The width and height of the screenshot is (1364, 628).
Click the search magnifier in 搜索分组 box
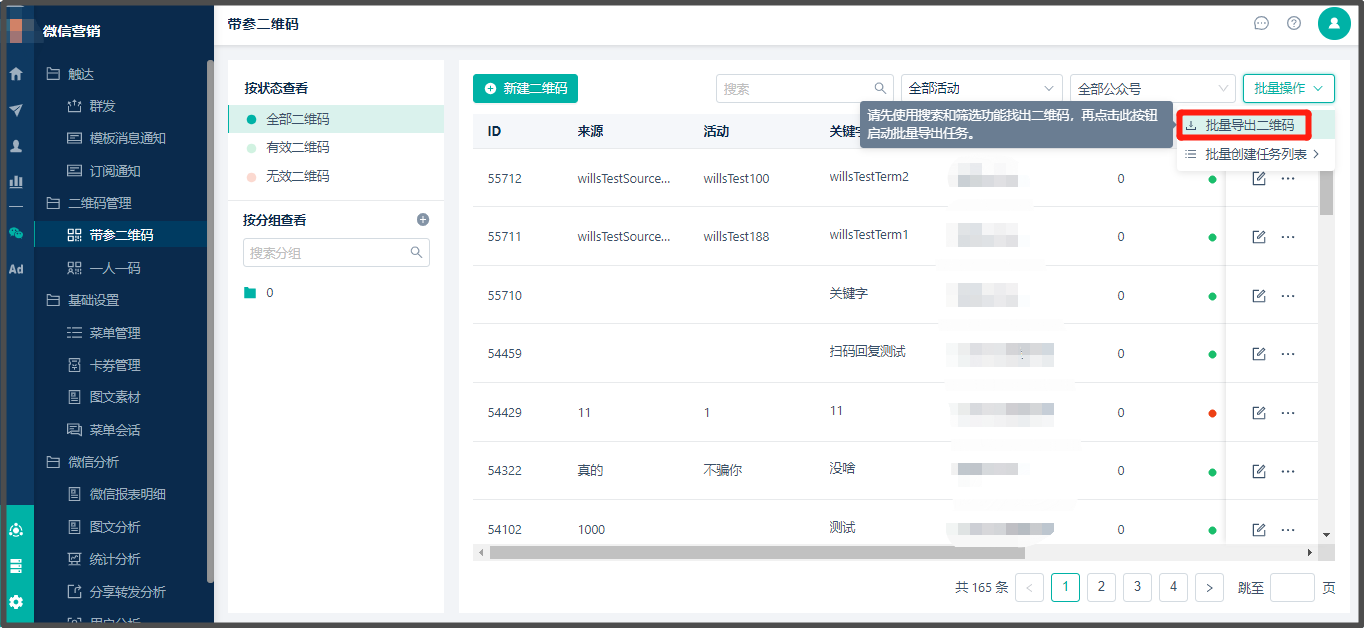(x=417, y=253)
